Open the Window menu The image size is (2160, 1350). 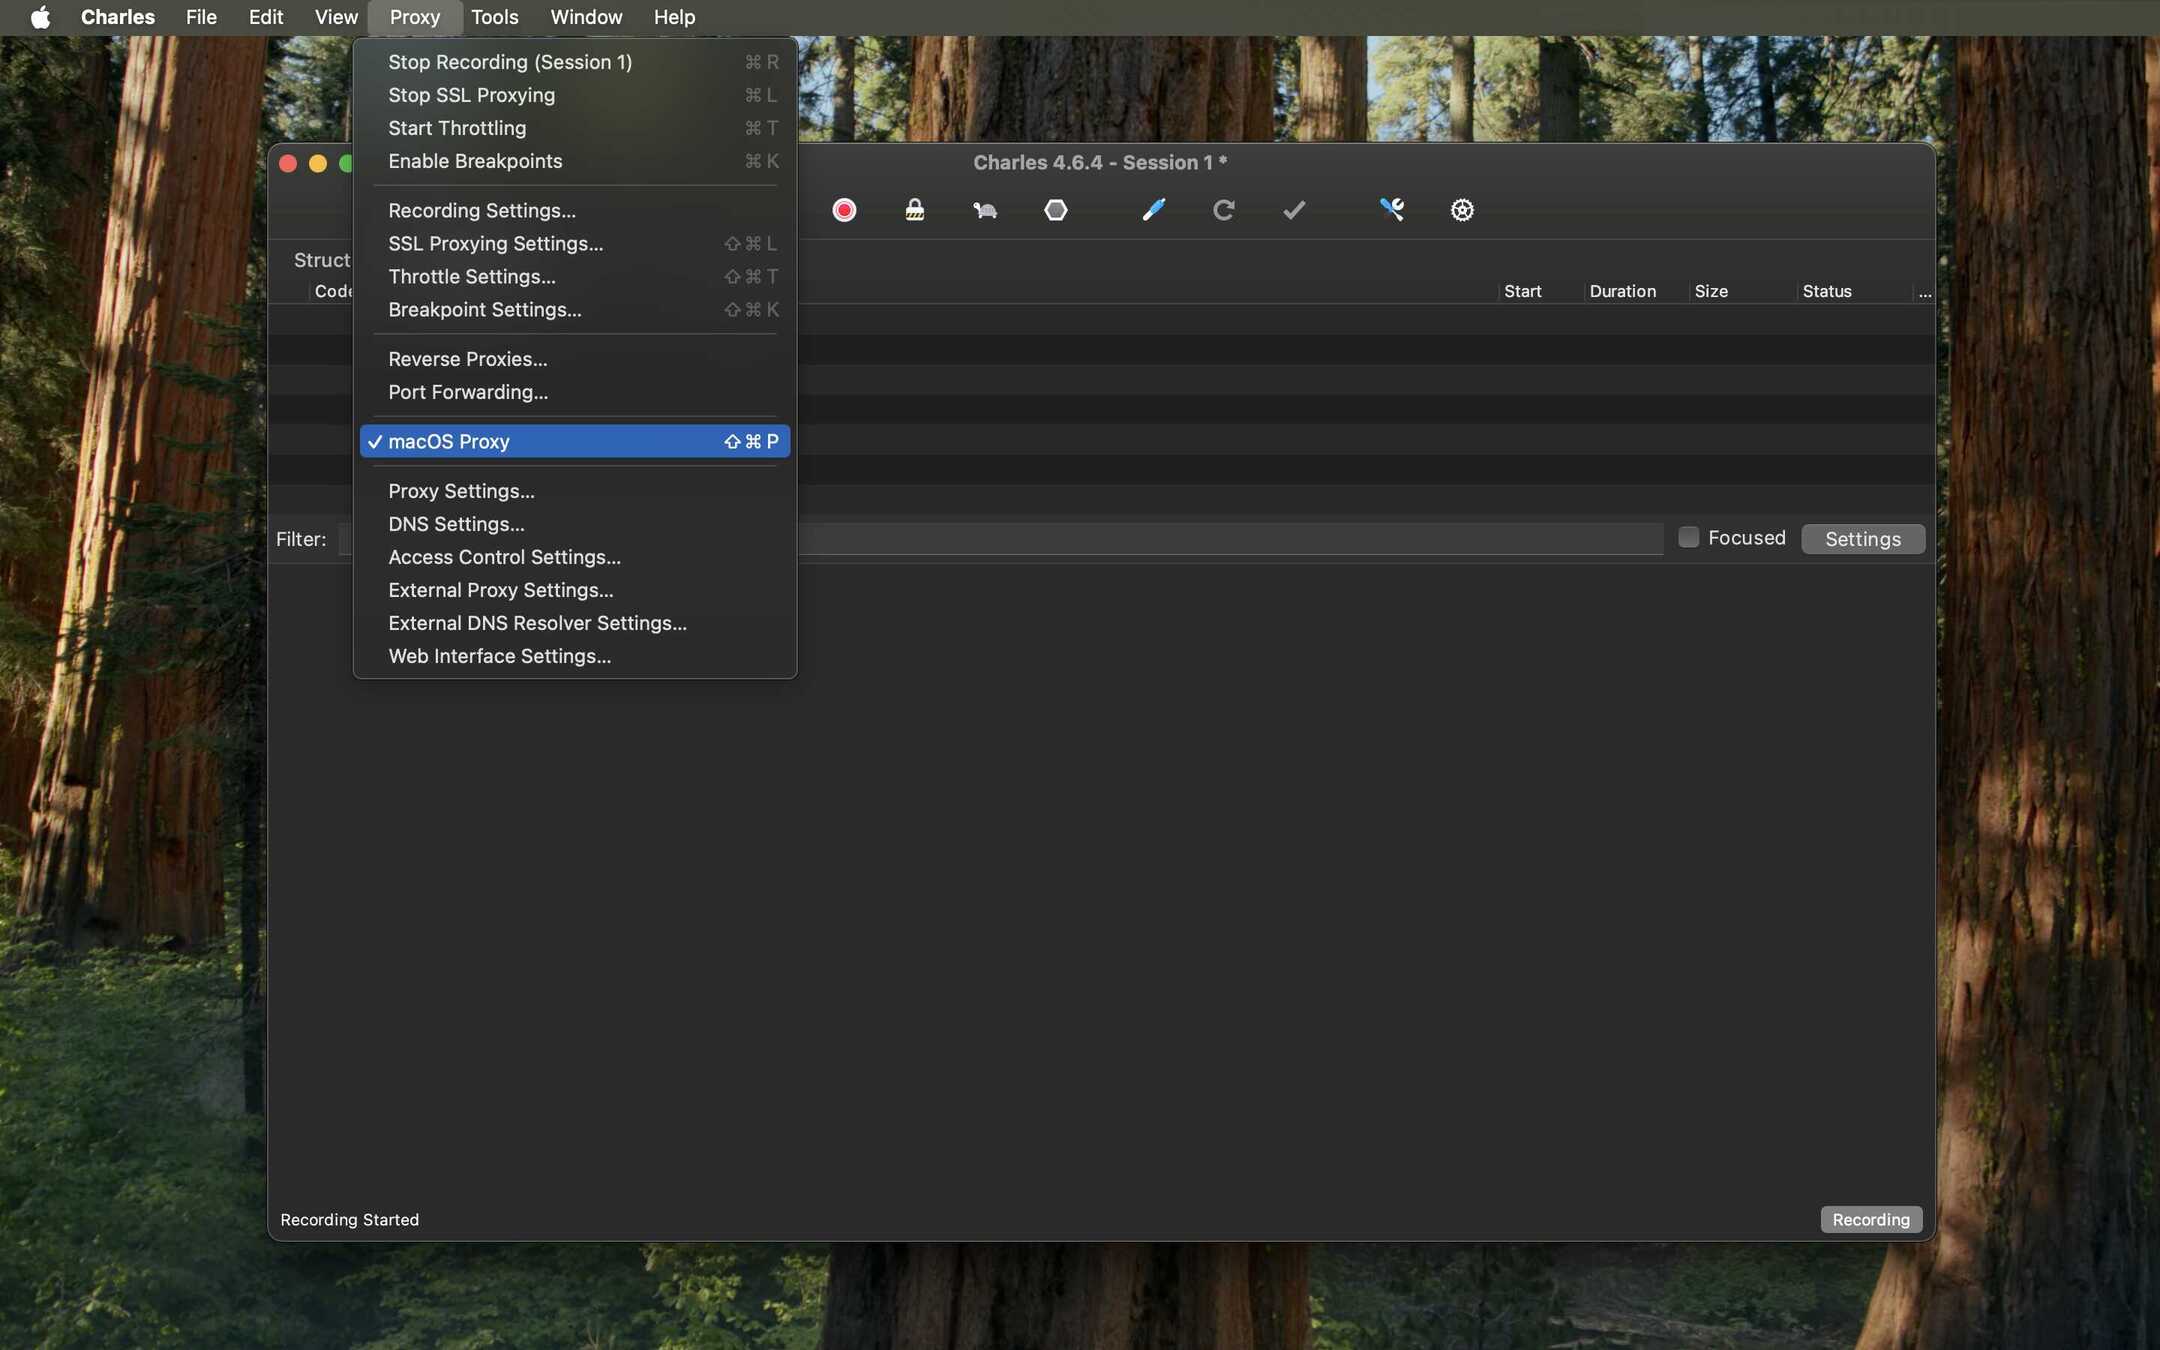[x=586, y=17]
